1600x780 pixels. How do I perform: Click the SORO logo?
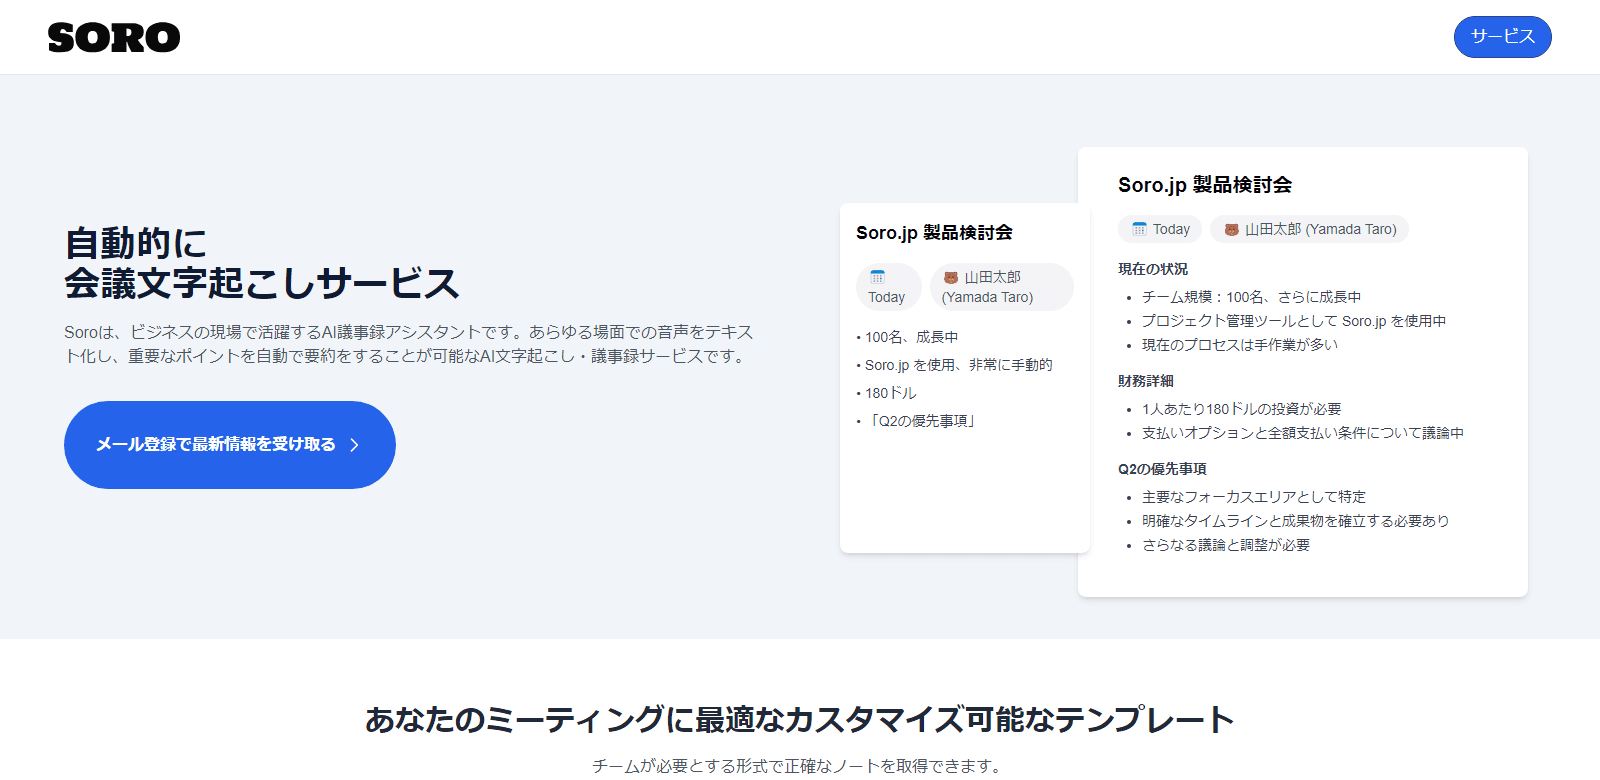(114, 38)
